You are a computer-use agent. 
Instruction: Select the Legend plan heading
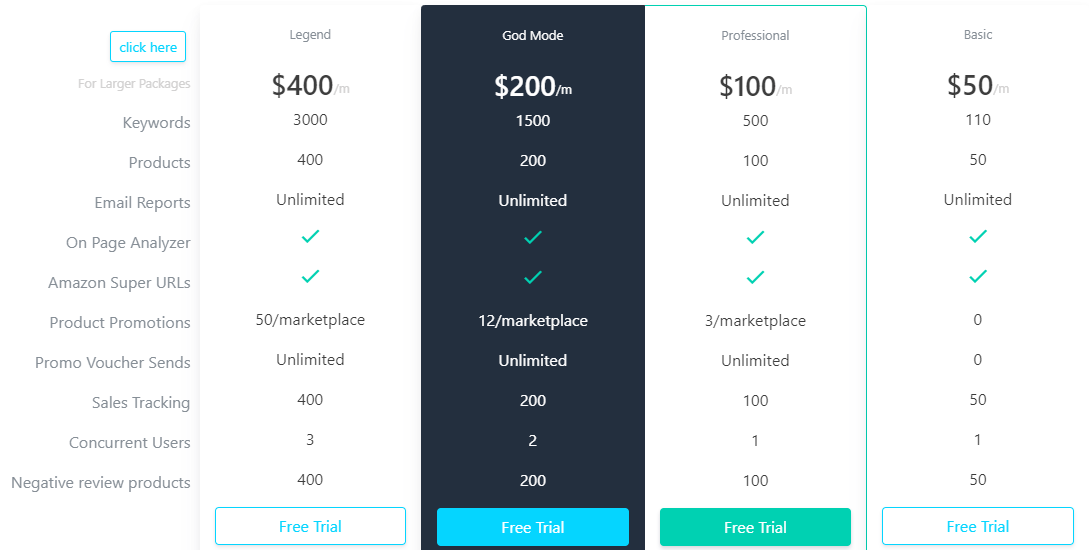click(310, 35)
